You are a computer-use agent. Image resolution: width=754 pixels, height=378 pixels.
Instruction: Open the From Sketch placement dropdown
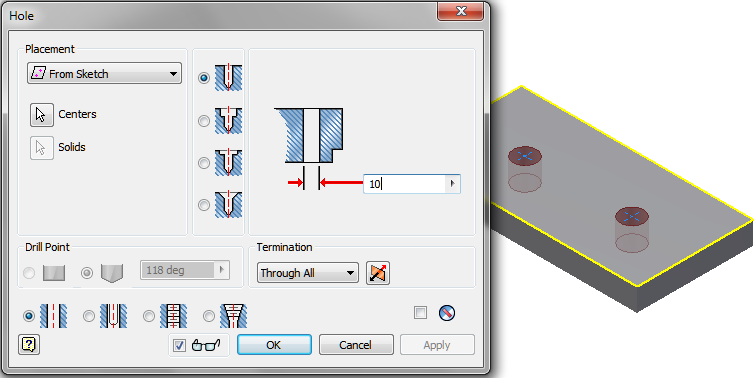coord(104,74)
